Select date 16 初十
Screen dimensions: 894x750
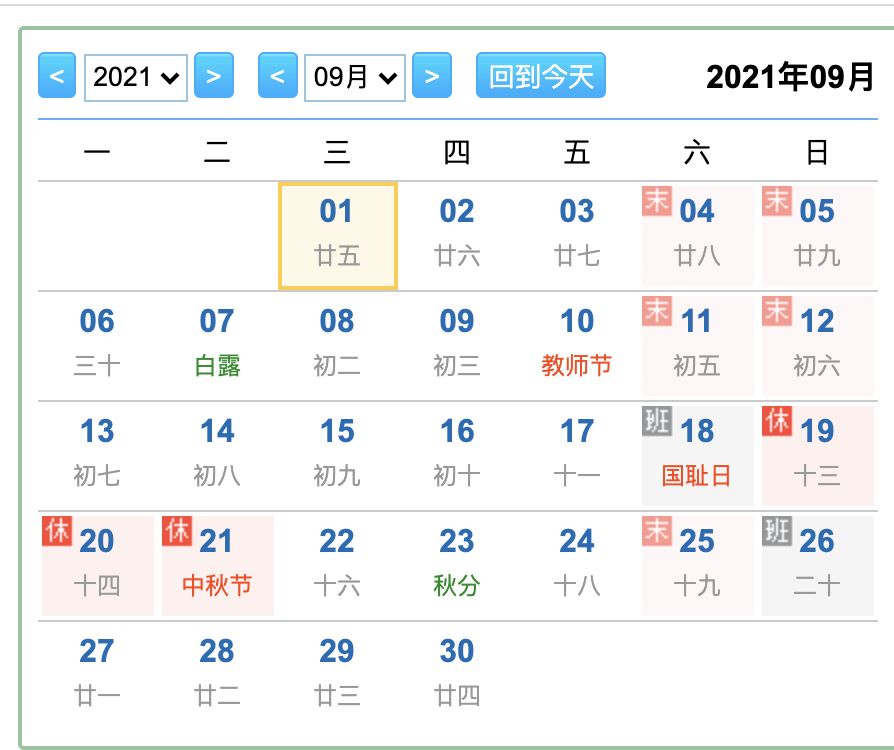coord(457,456)
